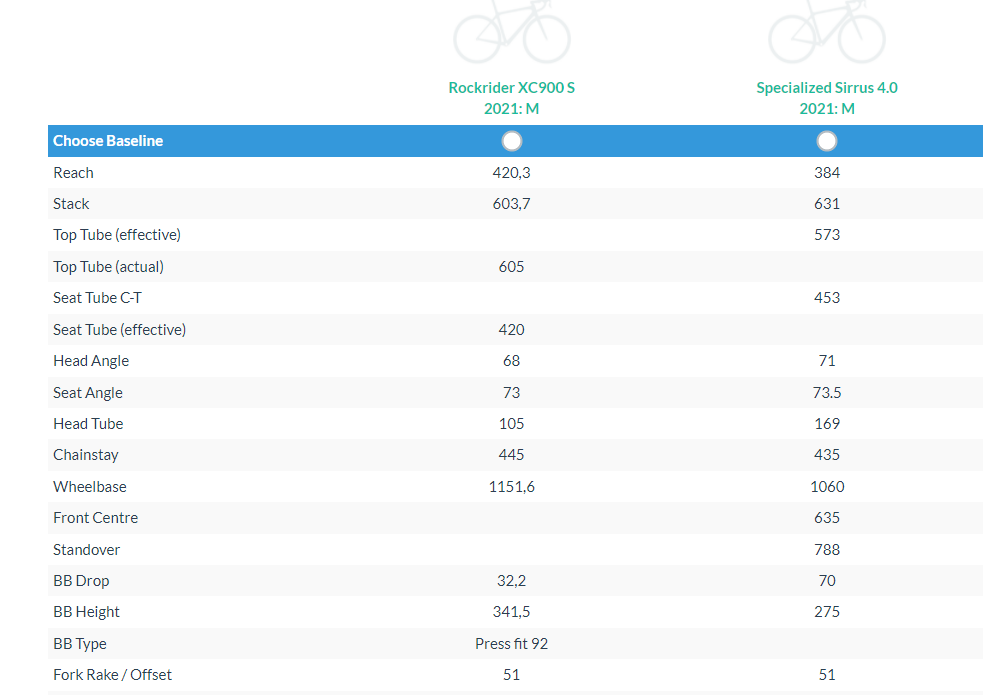The image size is (983, 695).
Task: Click the Seat Tube C-T row label
Action: click(97, 298)
